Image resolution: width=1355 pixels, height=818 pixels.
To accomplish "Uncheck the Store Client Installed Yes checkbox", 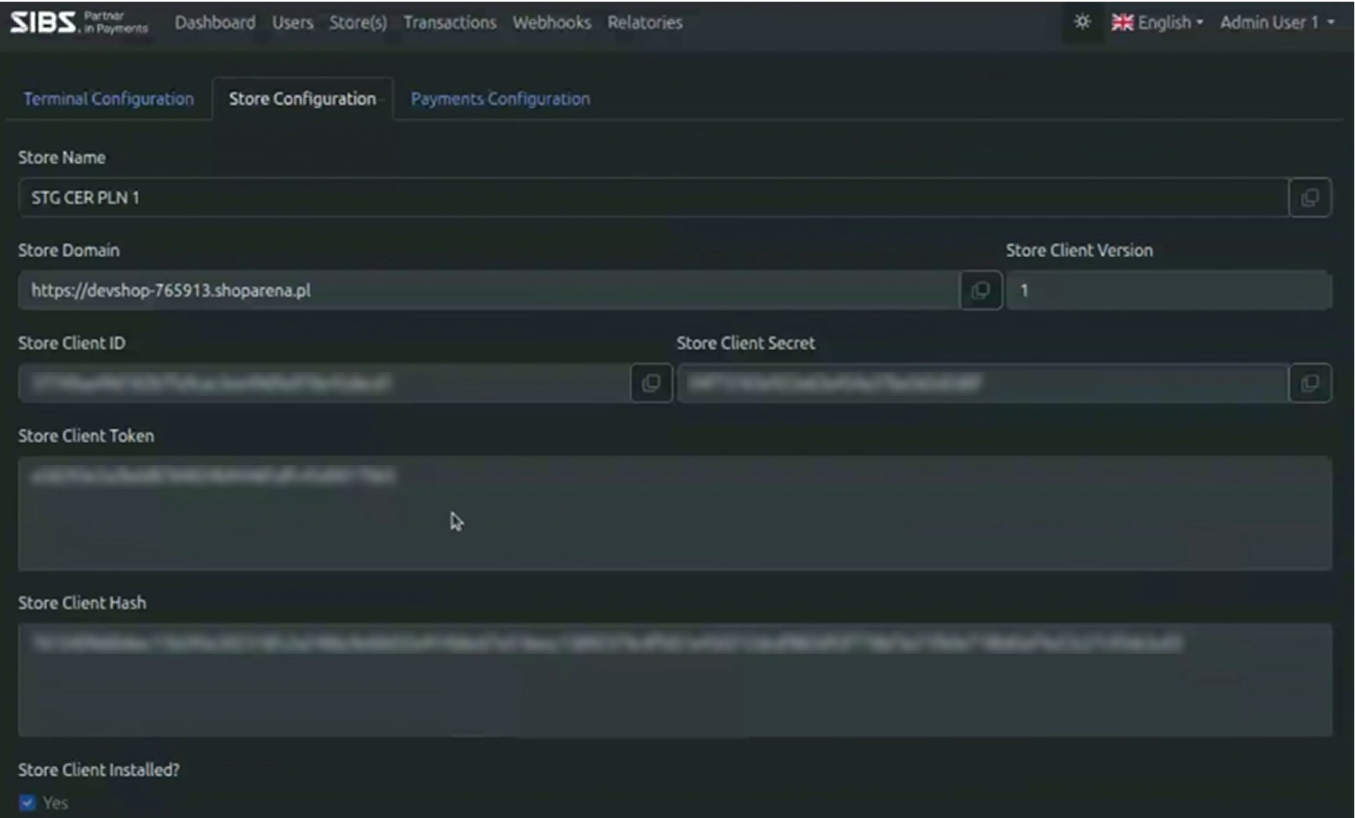I will 28,803.
